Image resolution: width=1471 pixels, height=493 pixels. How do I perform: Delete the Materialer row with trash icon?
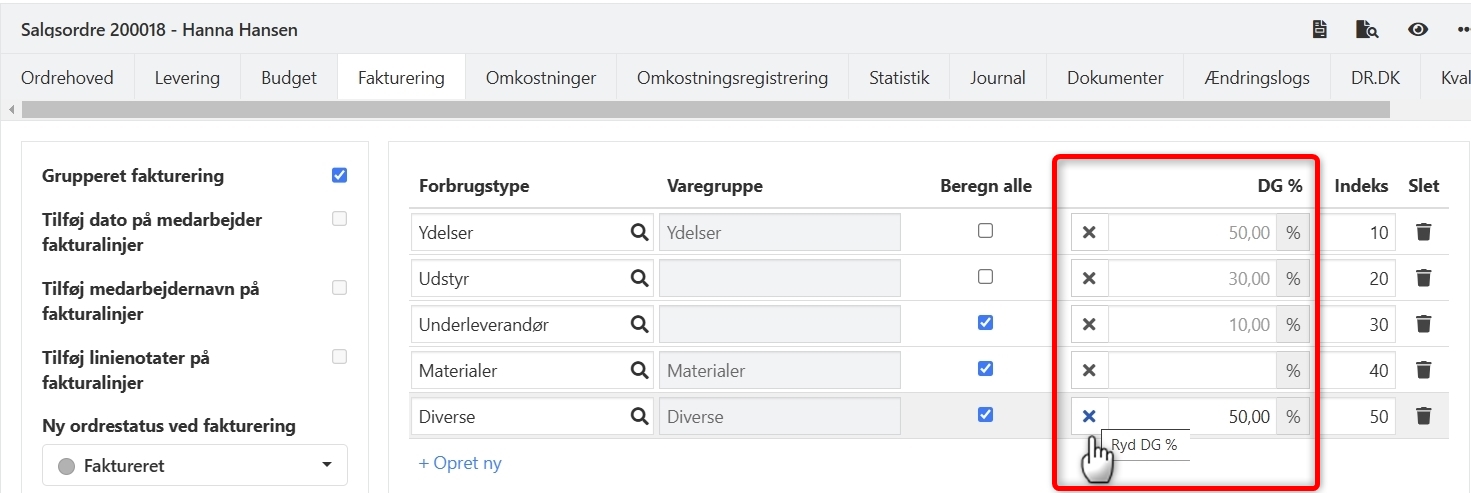click(1424, 370)
